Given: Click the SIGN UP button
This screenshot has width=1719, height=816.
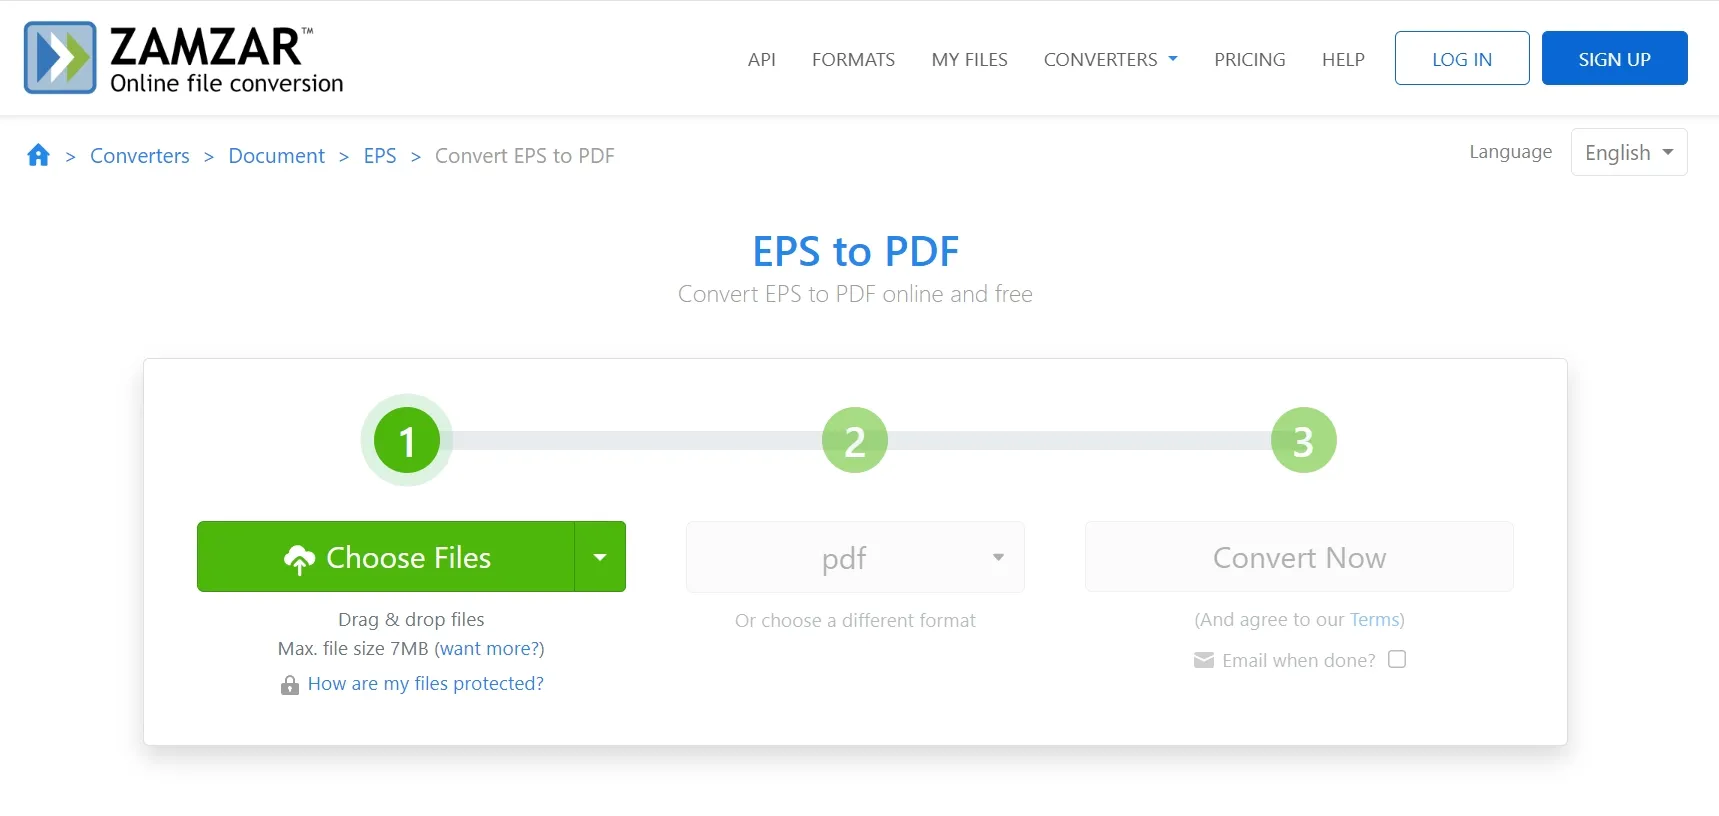Looking at the screenshot, I should (x=1613, y=58).
